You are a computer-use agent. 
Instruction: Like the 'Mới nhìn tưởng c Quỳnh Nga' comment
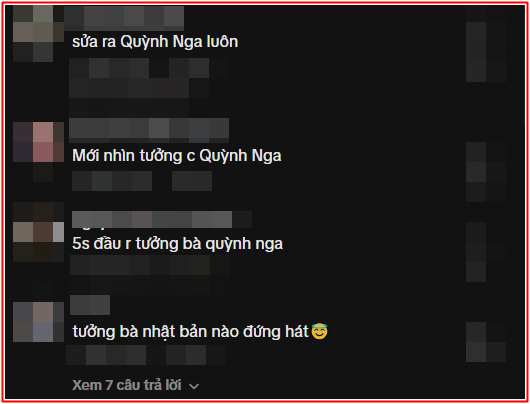486,172
